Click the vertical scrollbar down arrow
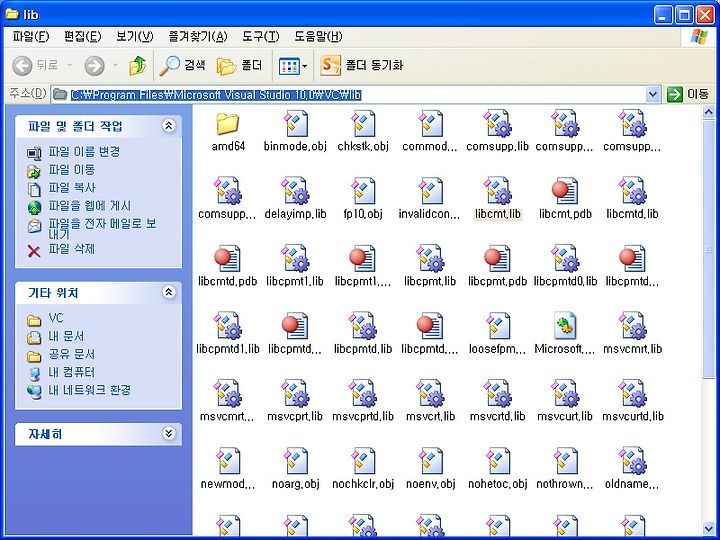 pyautogui.click(x=709, y=528)
